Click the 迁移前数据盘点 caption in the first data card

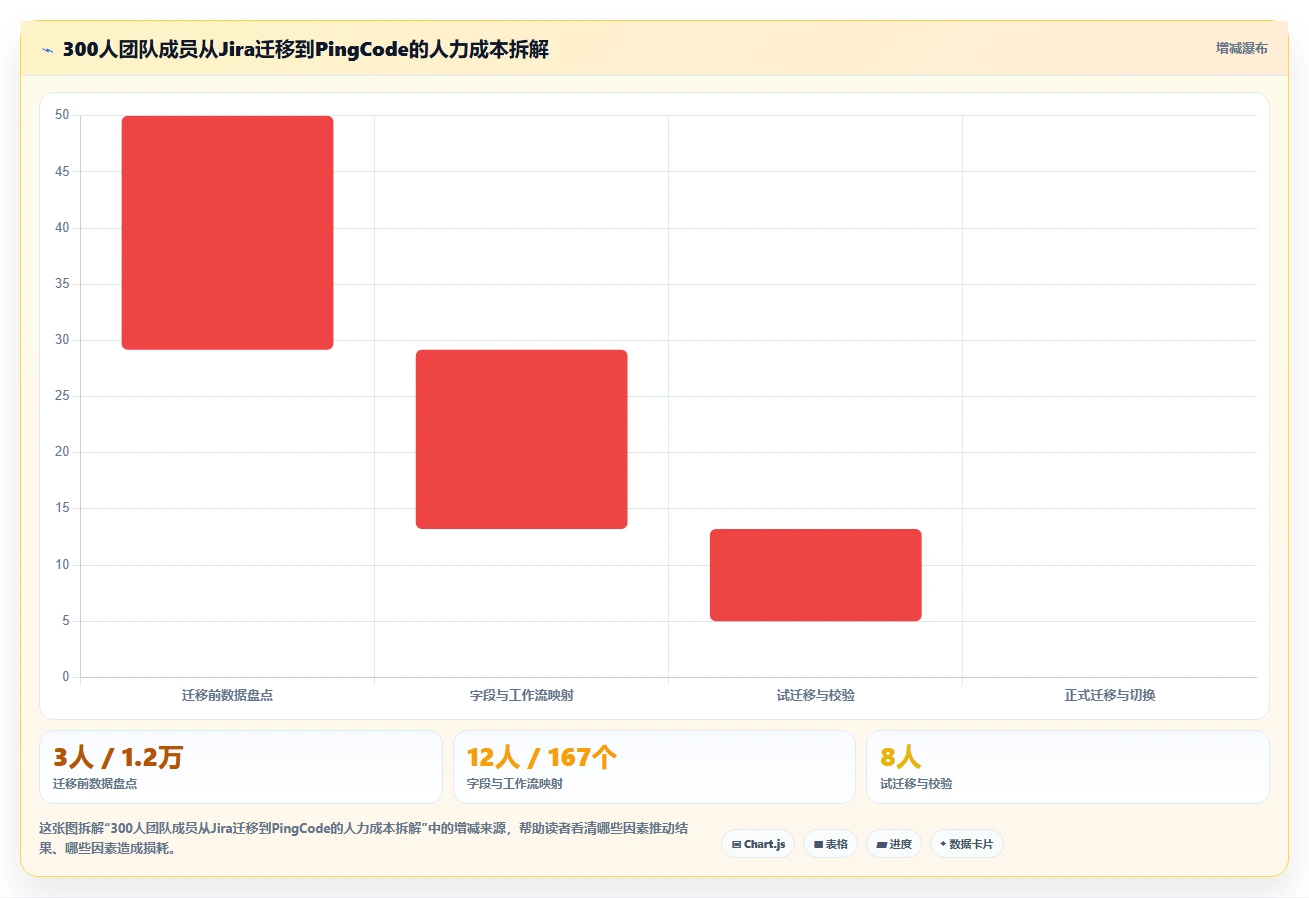point(95,784)
